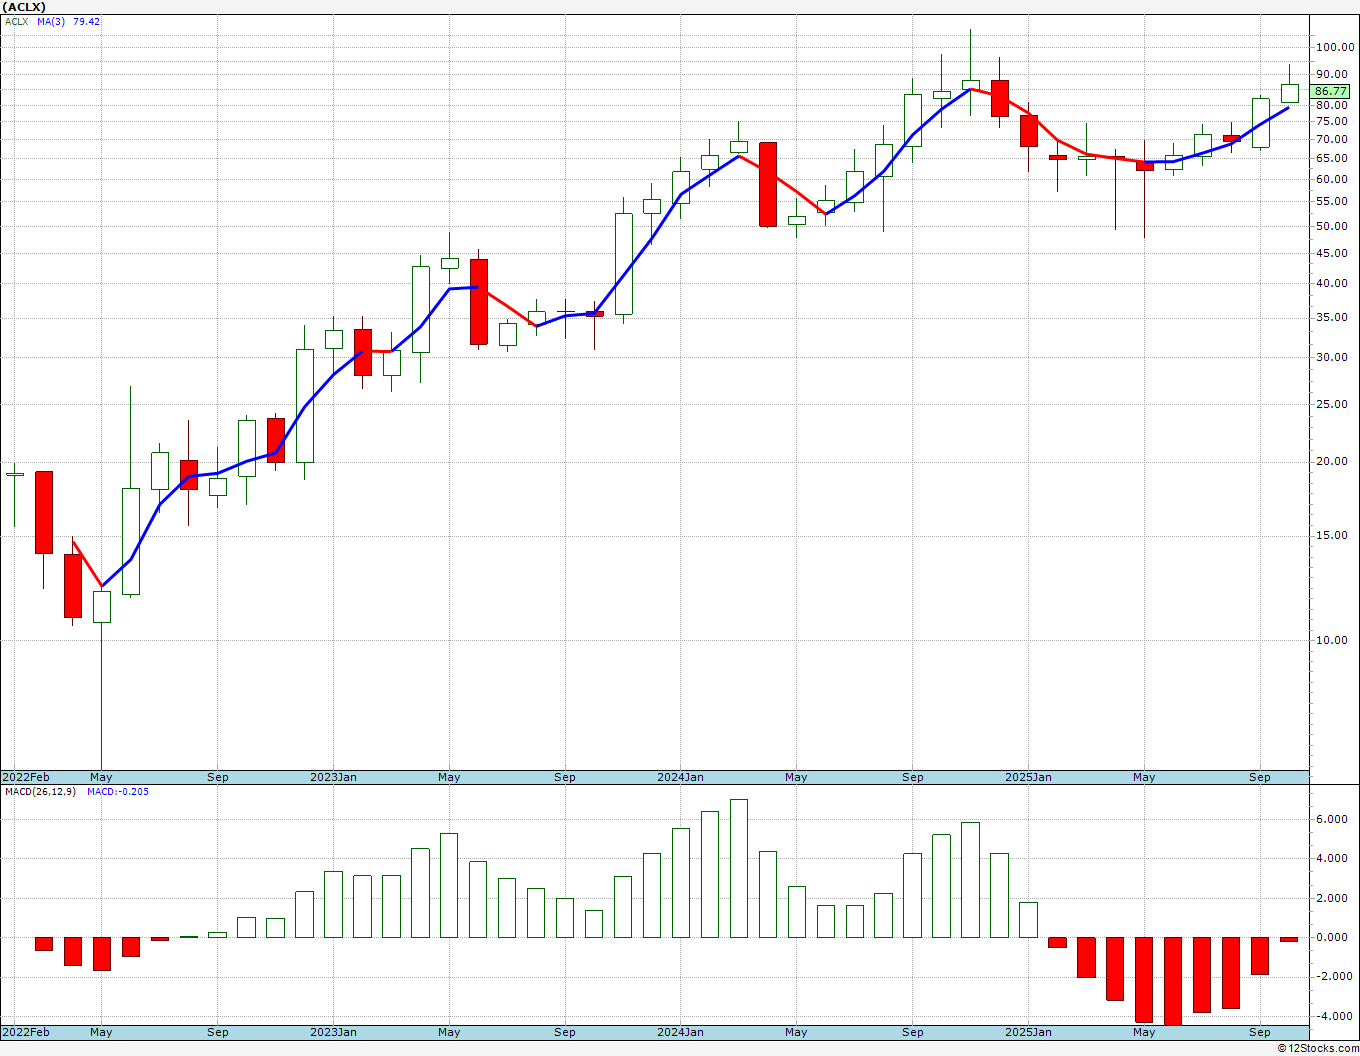Screen dimensions: 1360x1056
Task: Select the 80.00 price axis label
Action: (x=1332, y=105)
